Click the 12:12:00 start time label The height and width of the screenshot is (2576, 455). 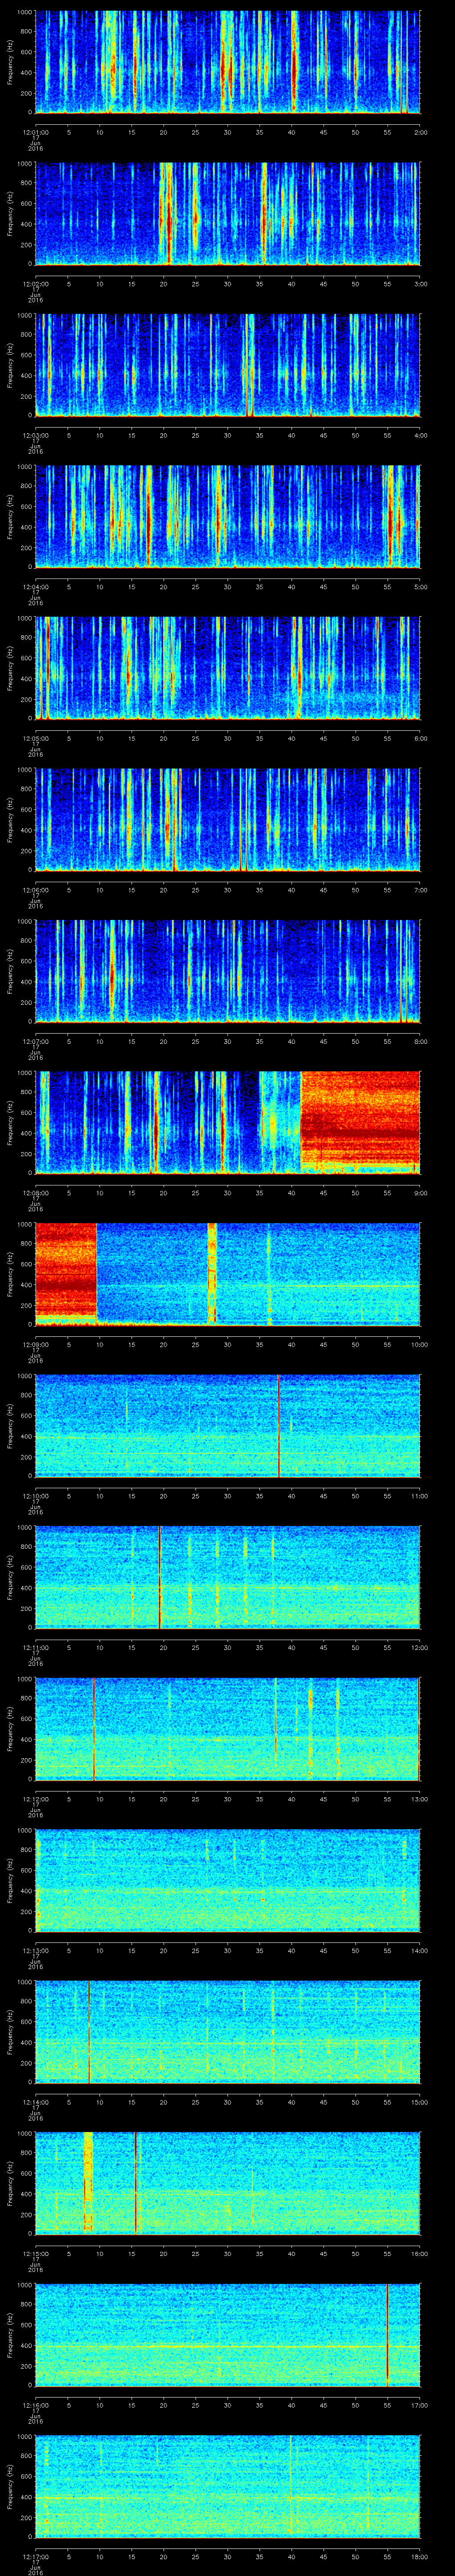click(x=35, y=1798)
